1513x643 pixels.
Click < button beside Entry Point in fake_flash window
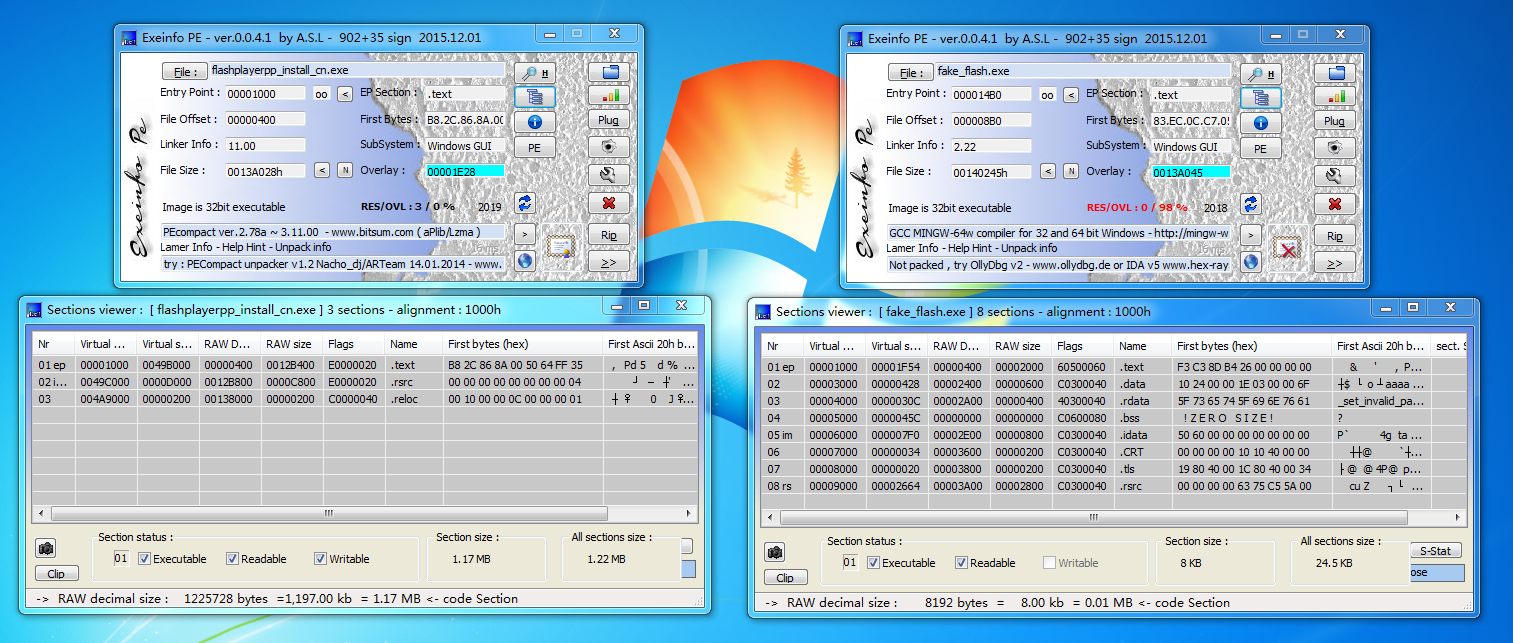tap(1070, 95)
